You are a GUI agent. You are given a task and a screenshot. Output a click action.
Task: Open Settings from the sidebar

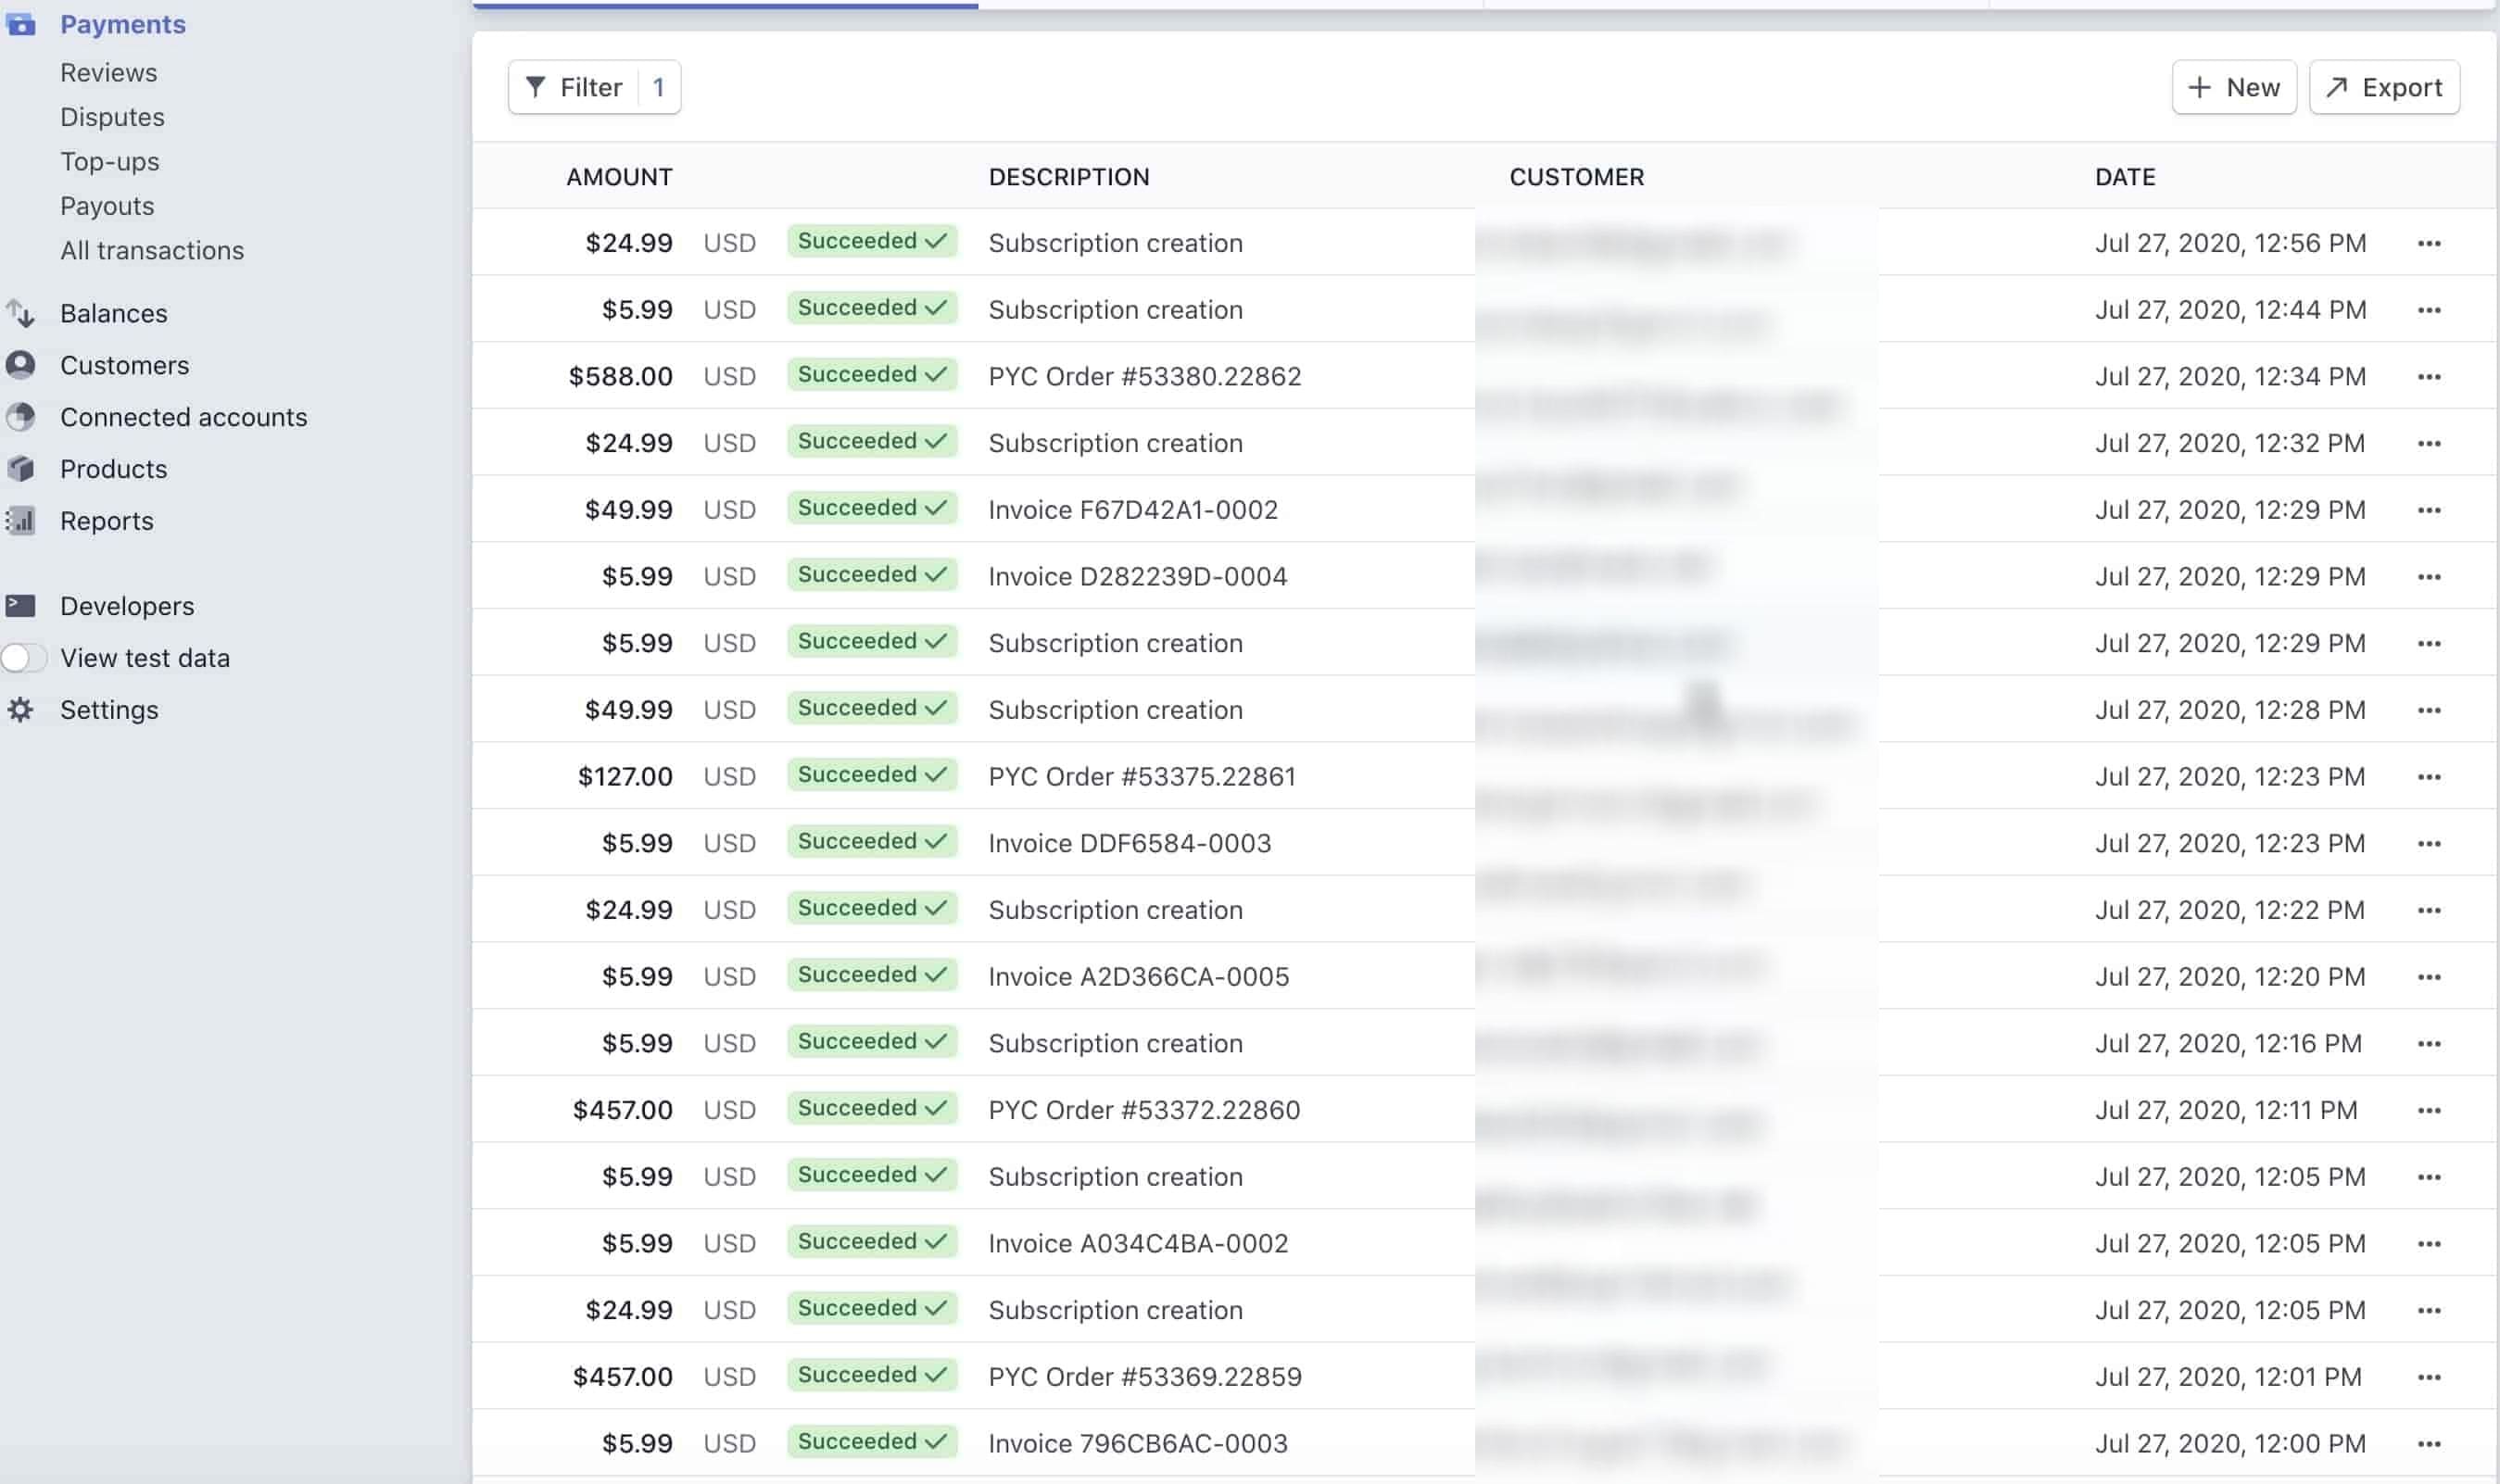109,710
